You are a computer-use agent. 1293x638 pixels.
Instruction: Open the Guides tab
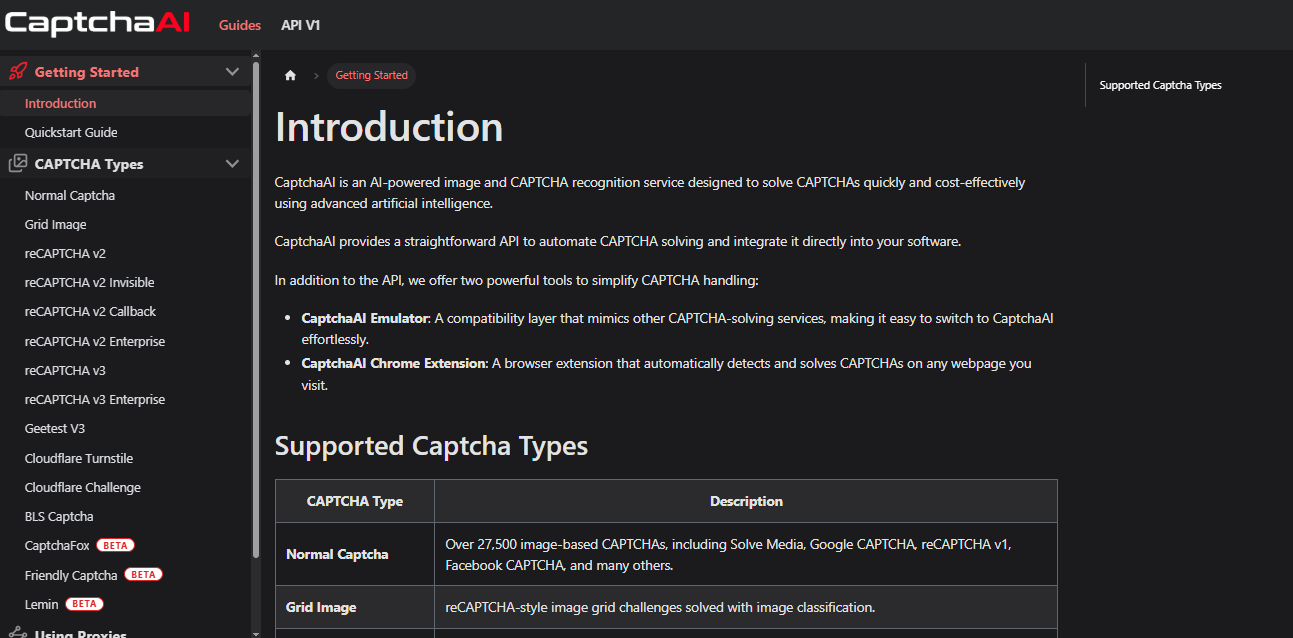click(x=240, y=25)
